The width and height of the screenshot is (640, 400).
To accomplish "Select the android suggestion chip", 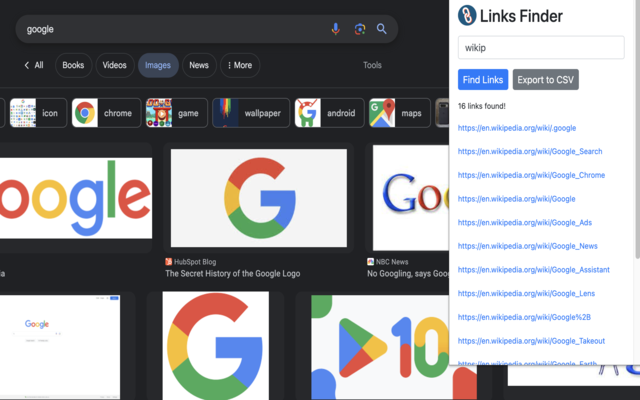I will [329, 113].
